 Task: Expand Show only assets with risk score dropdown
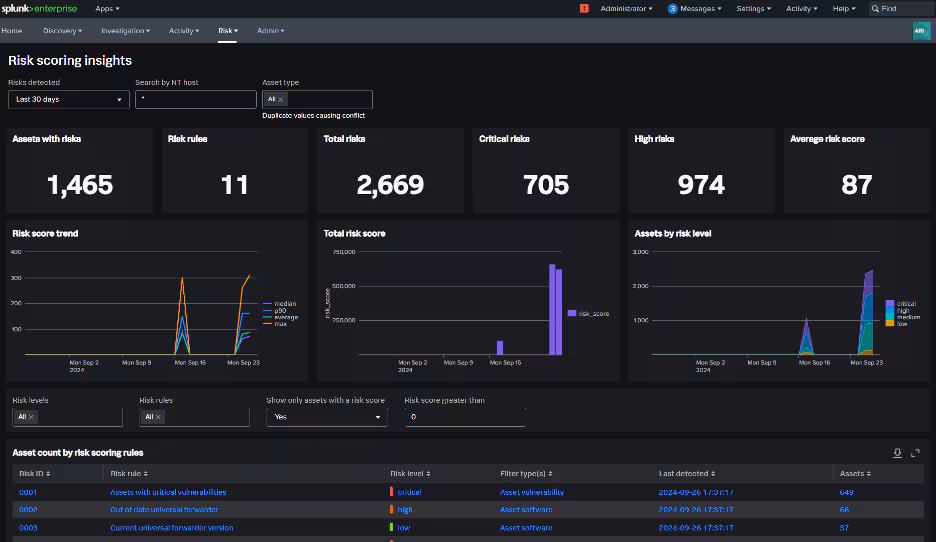326,417
